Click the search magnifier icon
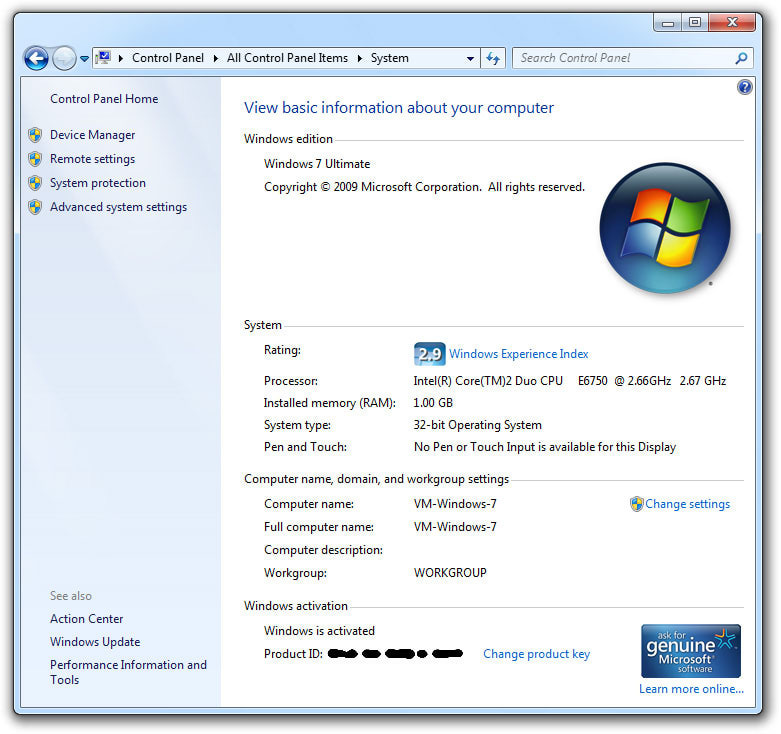The height and width of the screenshot is (734, 781). (x=741, y=59)
